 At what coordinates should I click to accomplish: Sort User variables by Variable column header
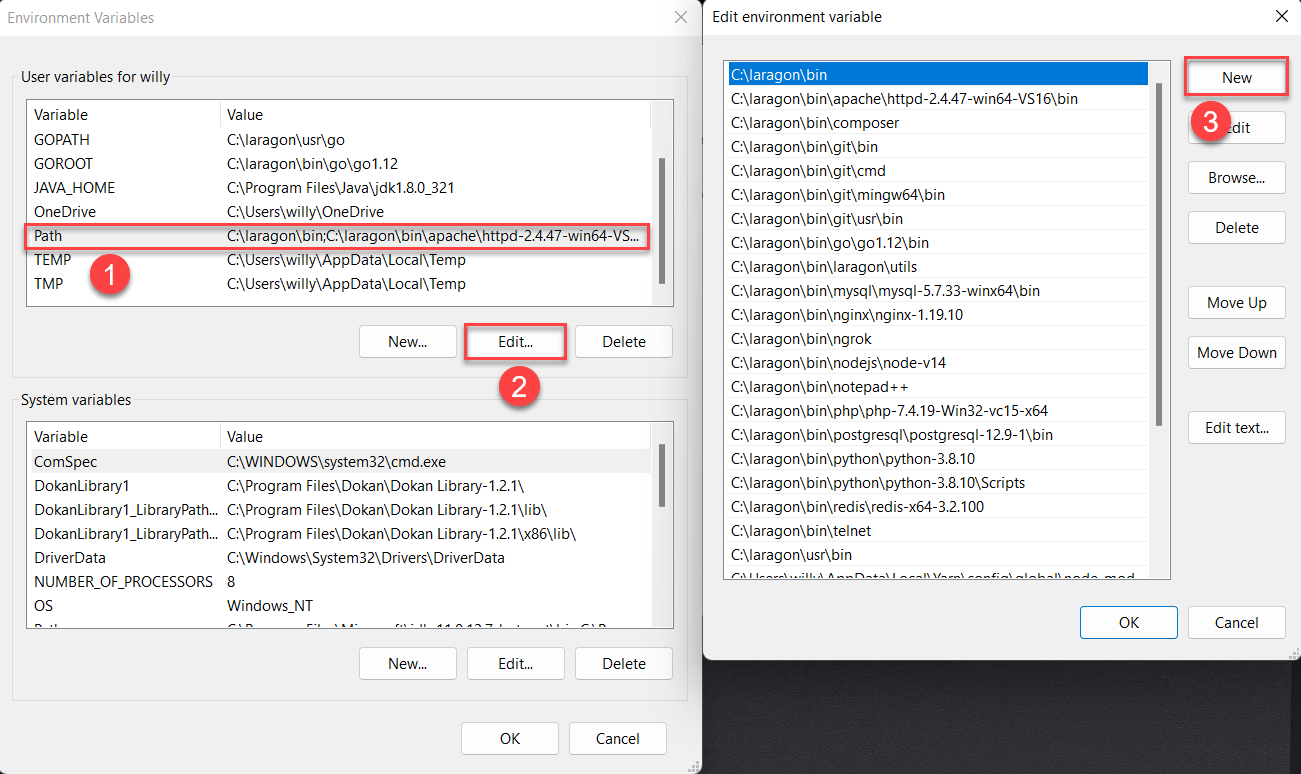(x=123, y=115)
